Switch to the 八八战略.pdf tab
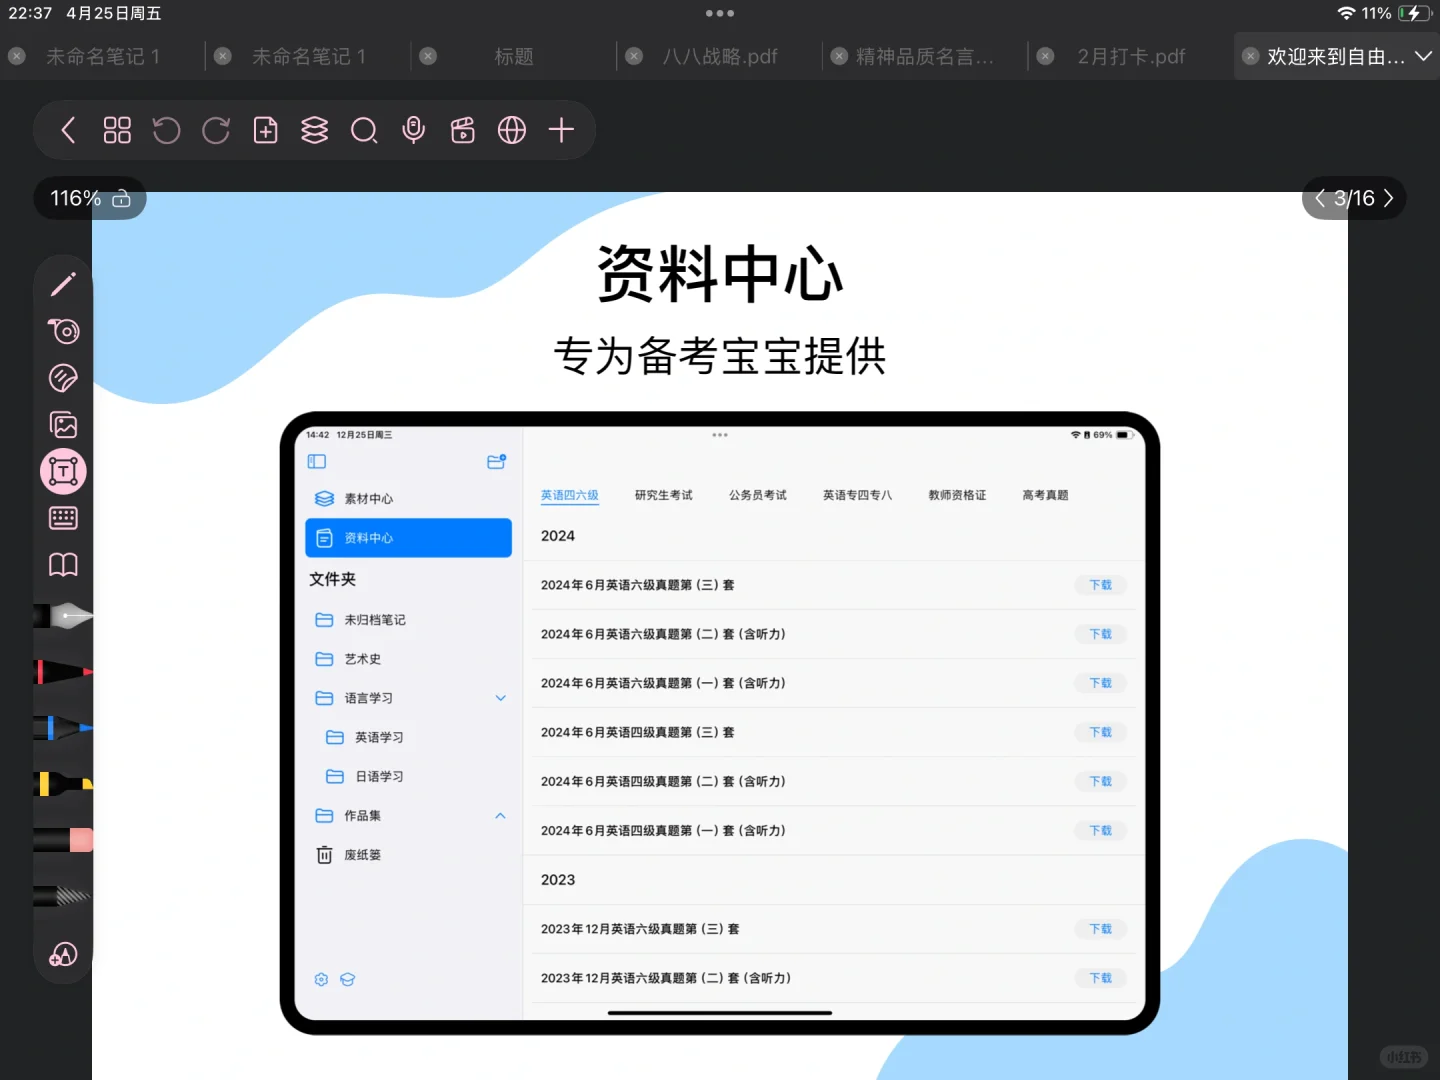 click(x=718, y=56)
